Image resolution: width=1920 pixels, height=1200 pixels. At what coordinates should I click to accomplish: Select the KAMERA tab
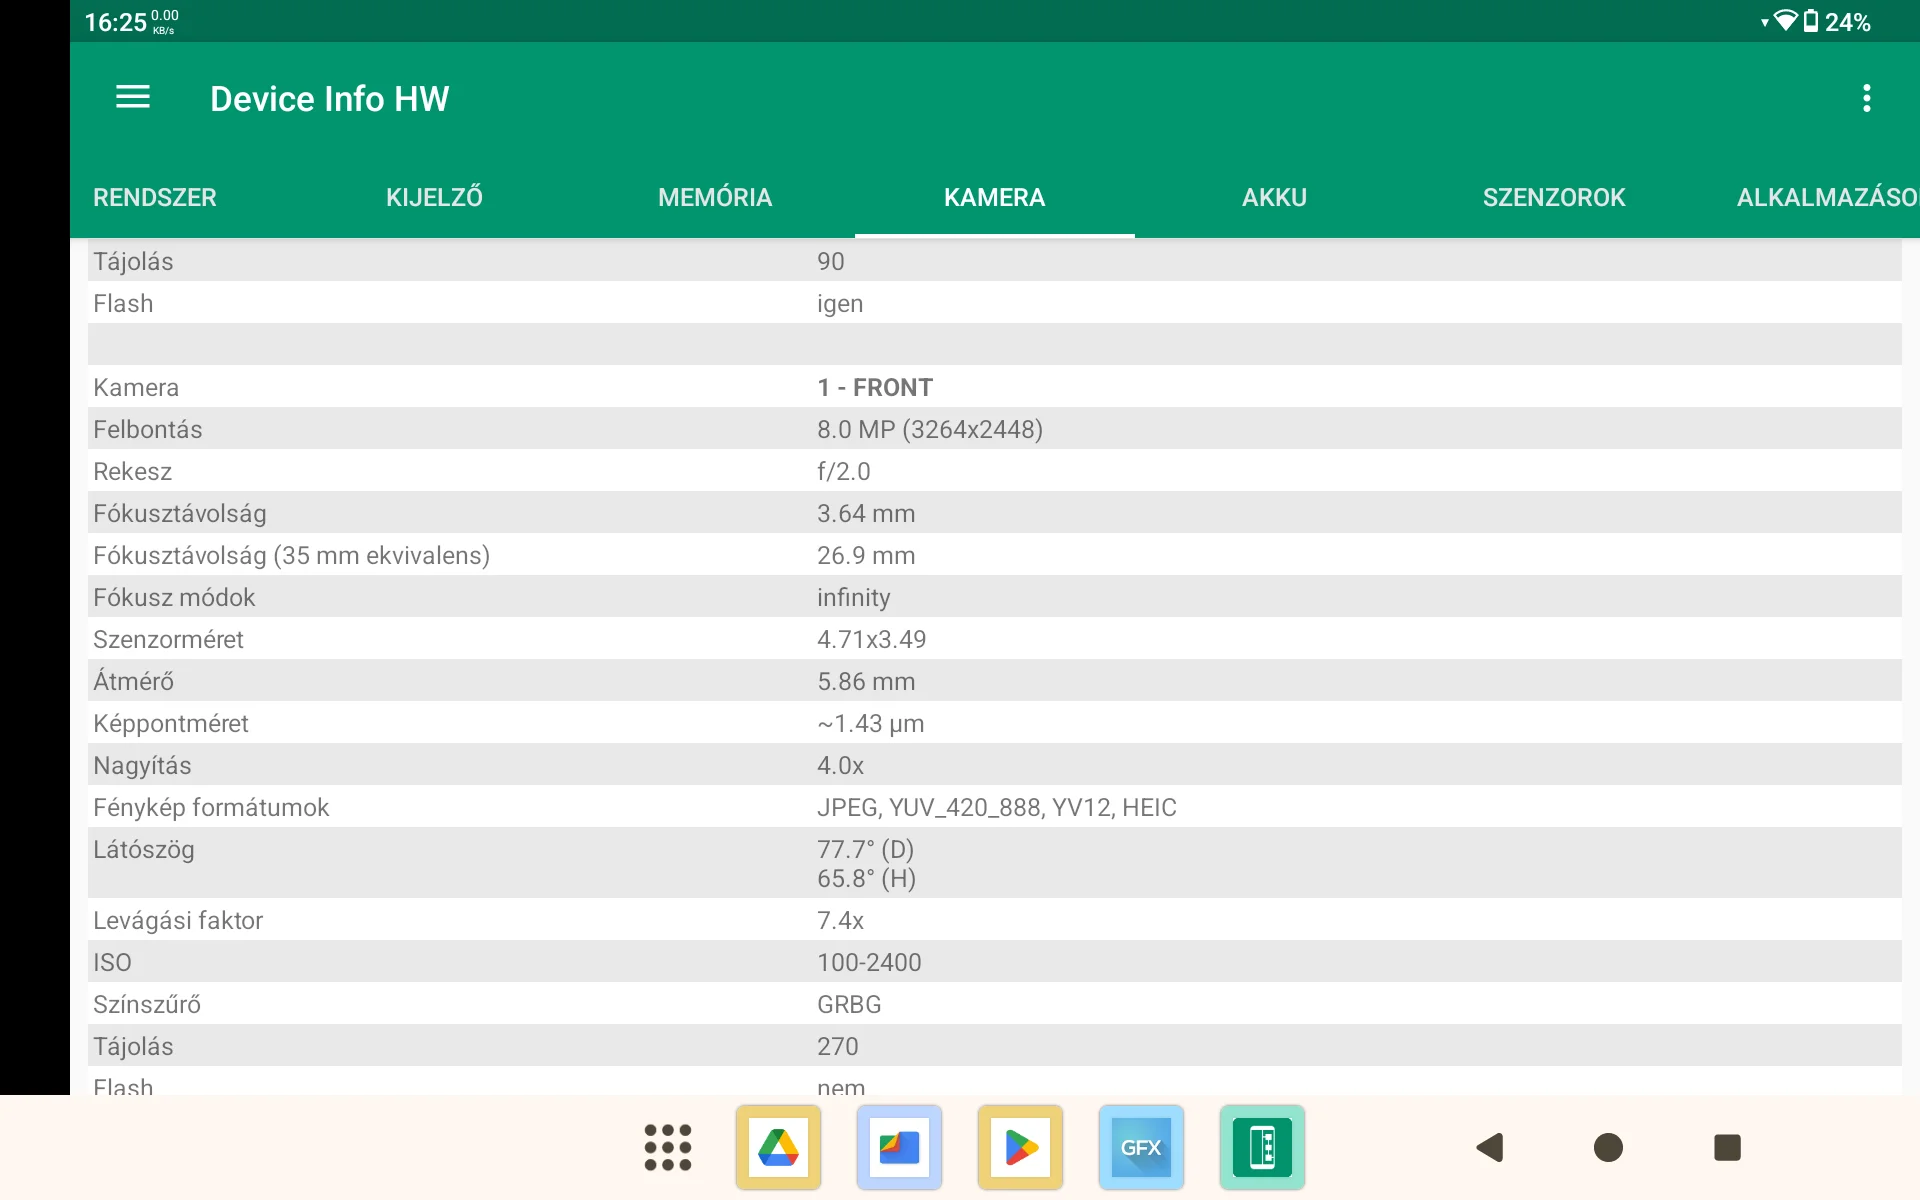tap(995, 197)
